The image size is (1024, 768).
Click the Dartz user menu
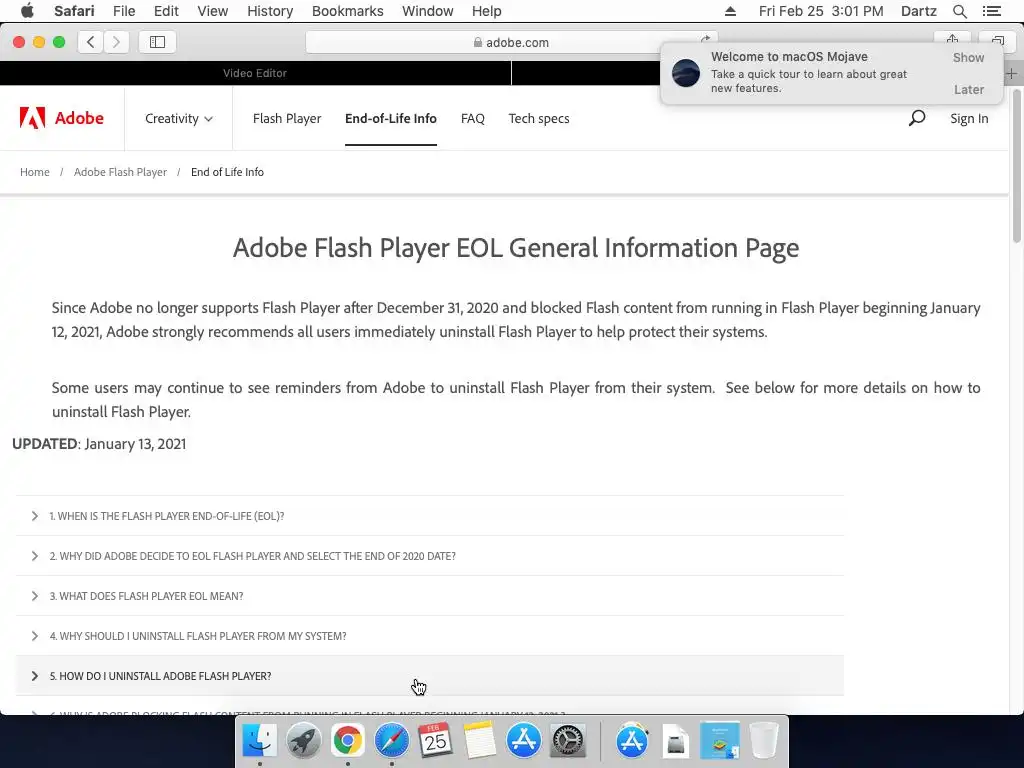pyautogui.click(x=918, y=11)
